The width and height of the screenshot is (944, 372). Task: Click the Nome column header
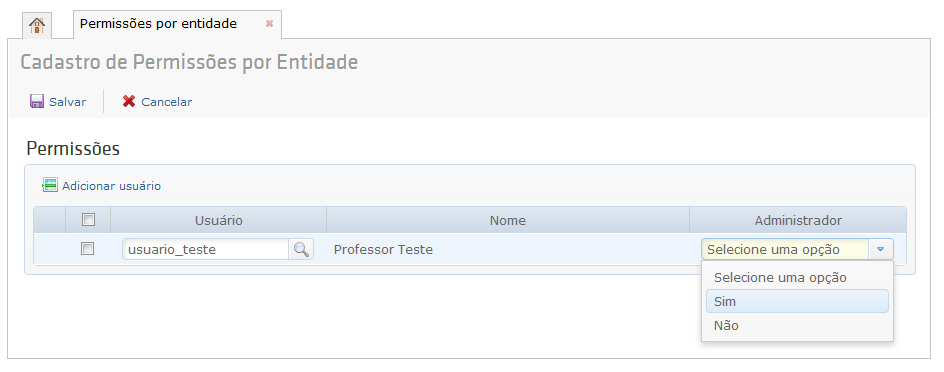pyautogui.click(x=508, y=220)
